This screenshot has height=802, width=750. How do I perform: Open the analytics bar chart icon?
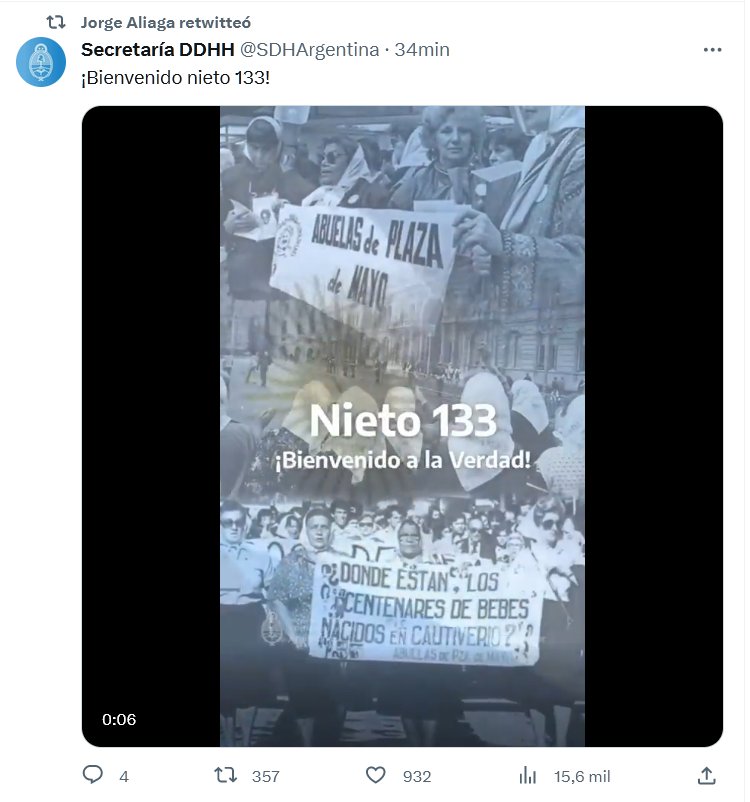pos(527,776)
